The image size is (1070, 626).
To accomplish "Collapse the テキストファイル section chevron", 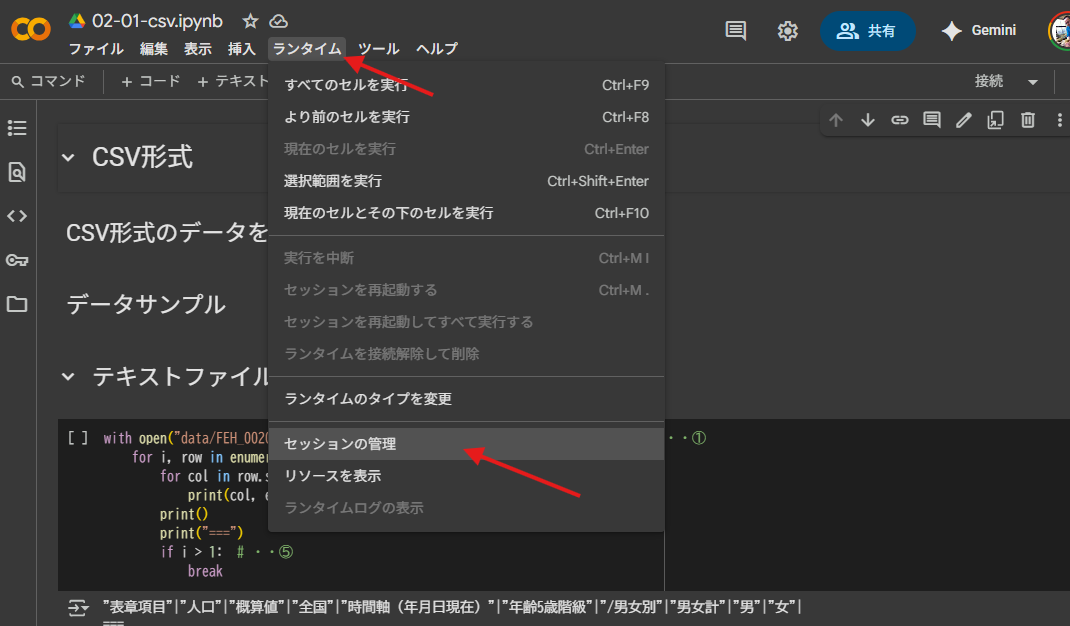I will [68, 377].
